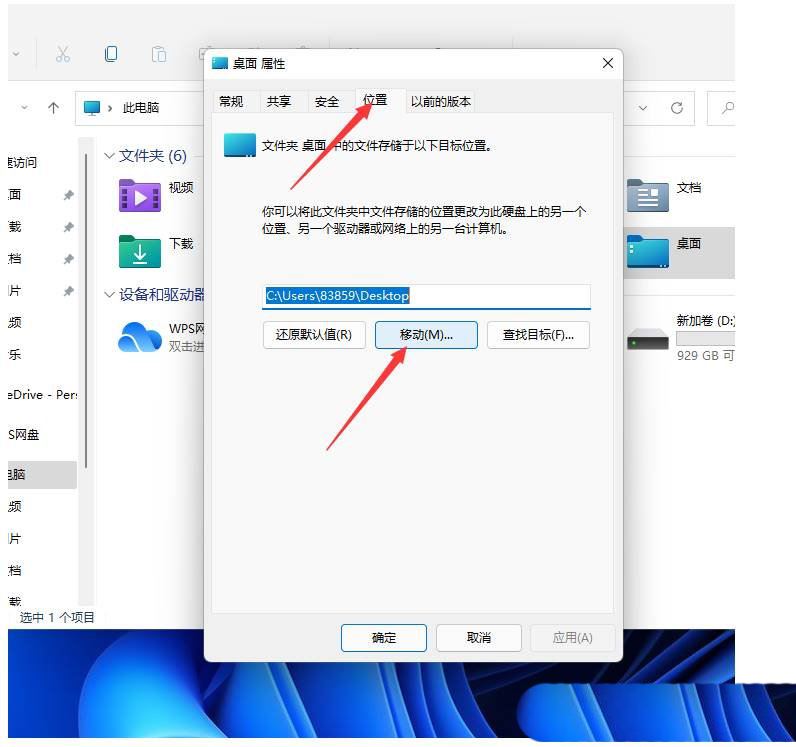Switch to the 共享 tab
This screenshot has width=796, height=747.
[x=279, y=102]
